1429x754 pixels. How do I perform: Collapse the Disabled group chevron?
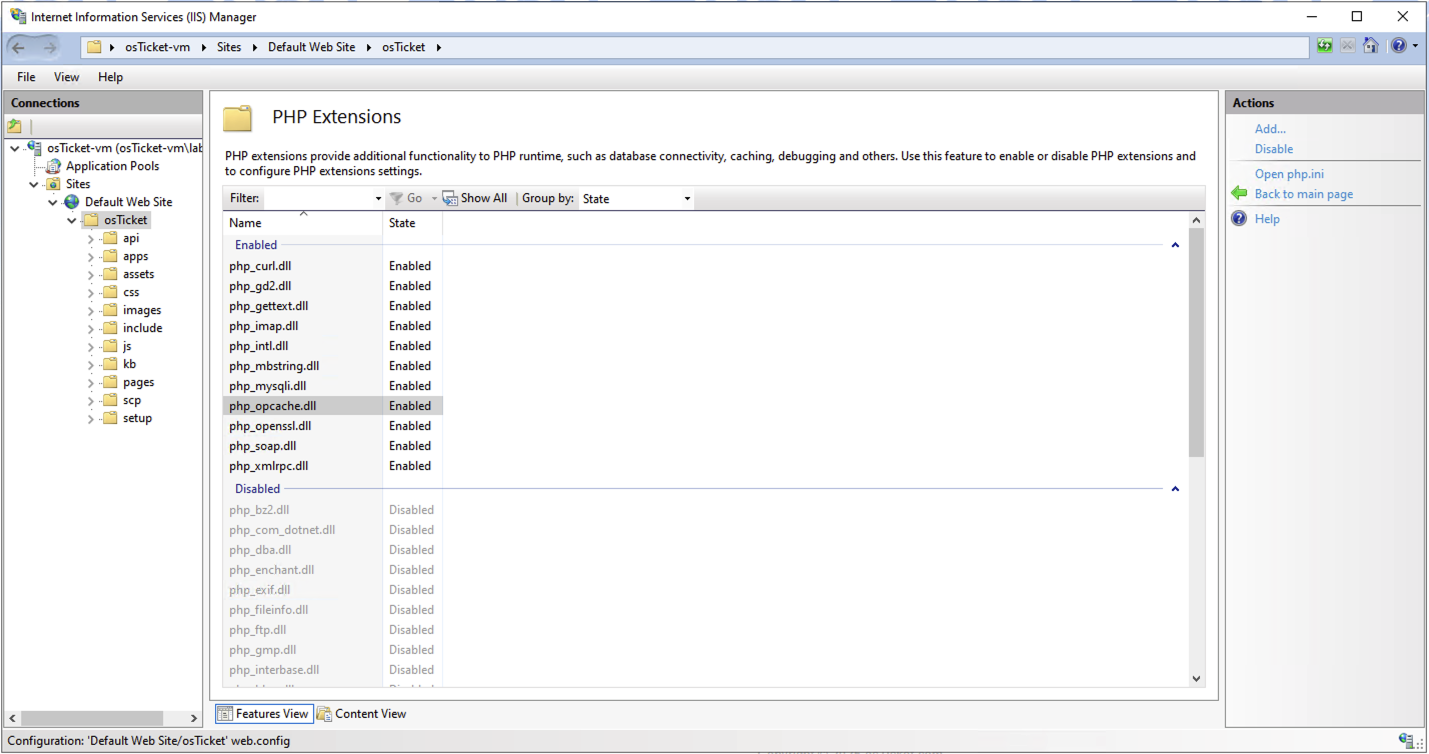pyautogui.click(x=1175, y=489)
